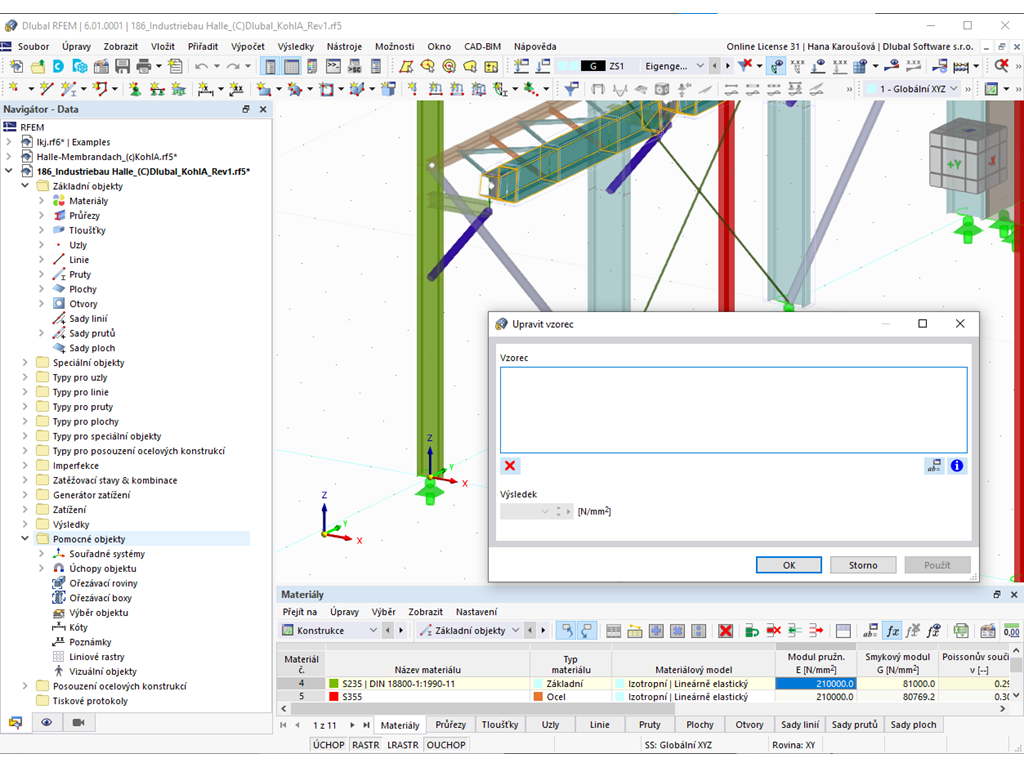Click the new nodal support icon
This screenshot has width=1024, height=768.
[x=135, y=89]
